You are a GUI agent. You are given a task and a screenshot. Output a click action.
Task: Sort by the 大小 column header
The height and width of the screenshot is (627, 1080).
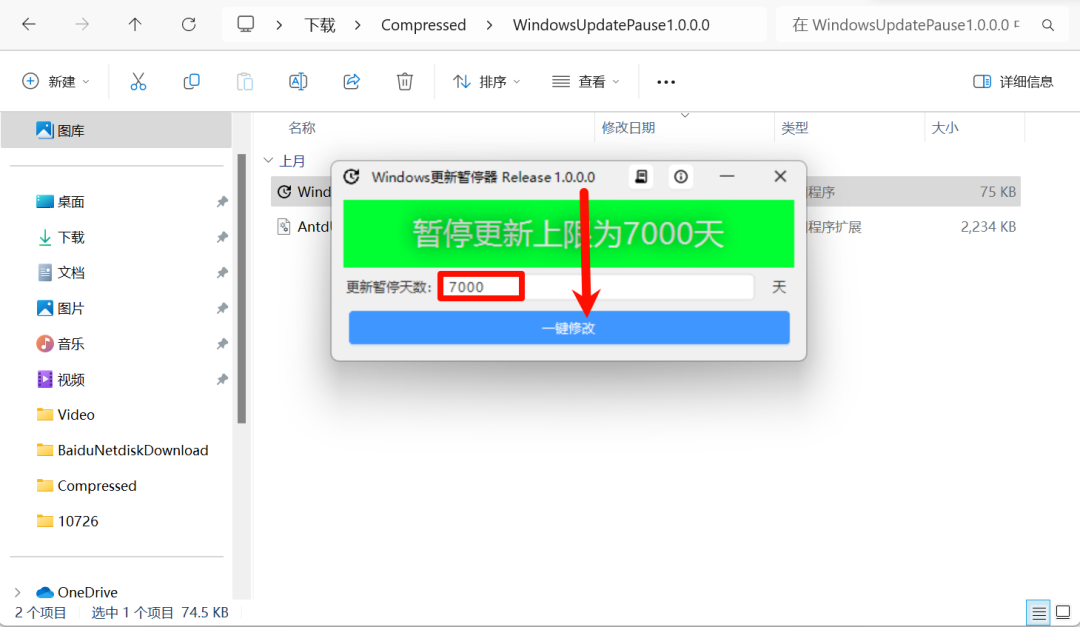point(945,127)
